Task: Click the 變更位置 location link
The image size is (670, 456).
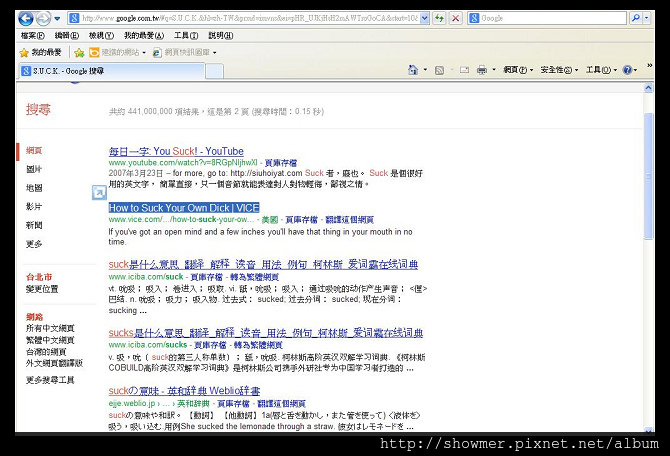Action: 42,289
